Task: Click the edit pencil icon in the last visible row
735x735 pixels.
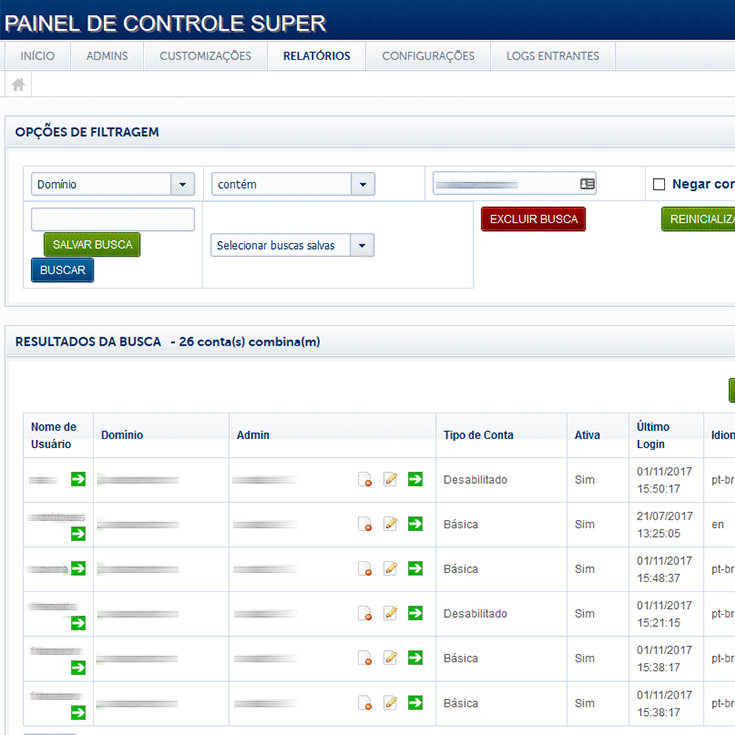Action: (391, 703)
